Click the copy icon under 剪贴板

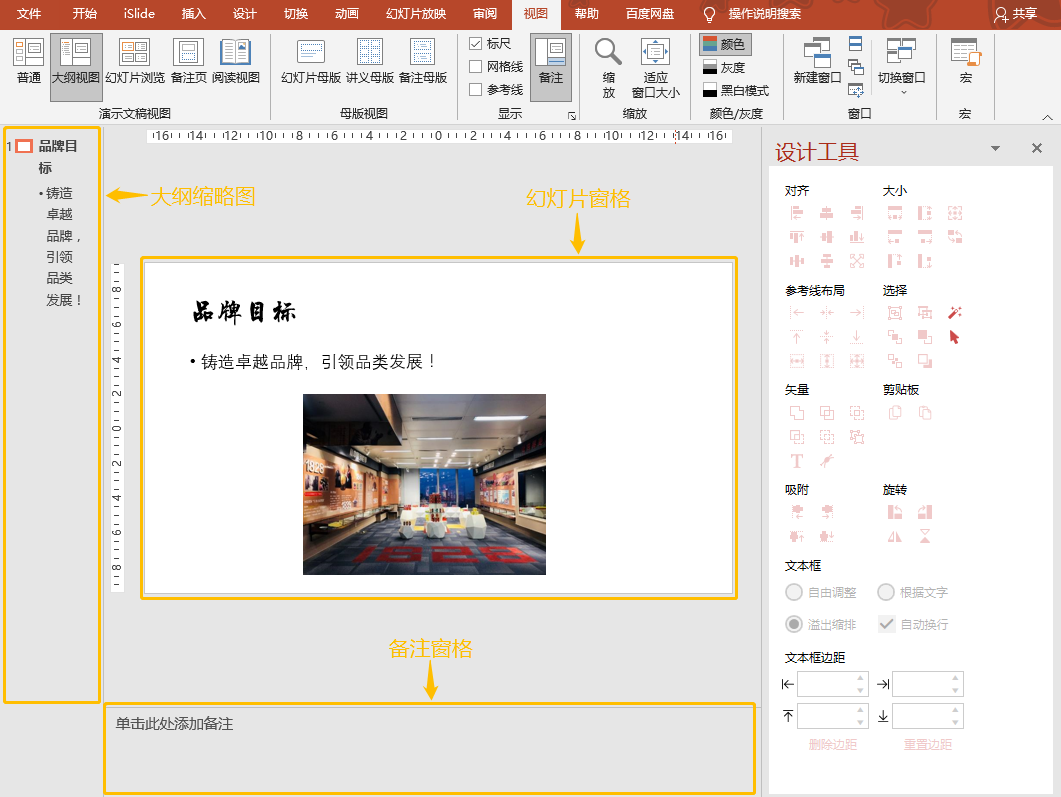click(x=895, y=413)
